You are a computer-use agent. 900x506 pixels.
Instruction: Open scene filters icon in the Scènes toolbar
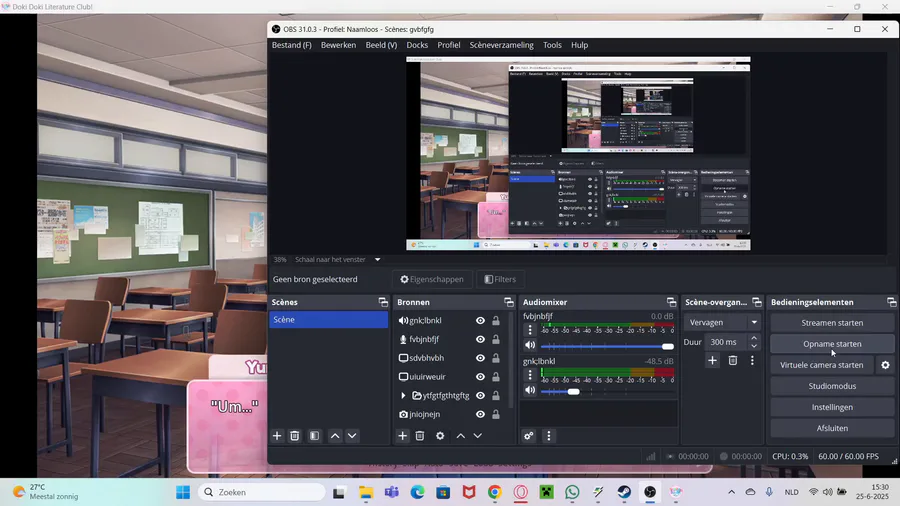pos(315,436)
